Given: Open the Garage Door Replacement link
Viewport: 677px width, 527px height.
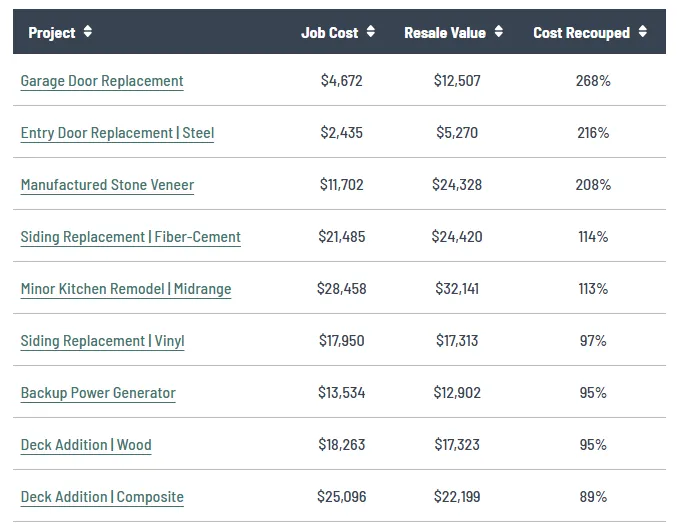Looking at the screenshot, I should (102, 81).
